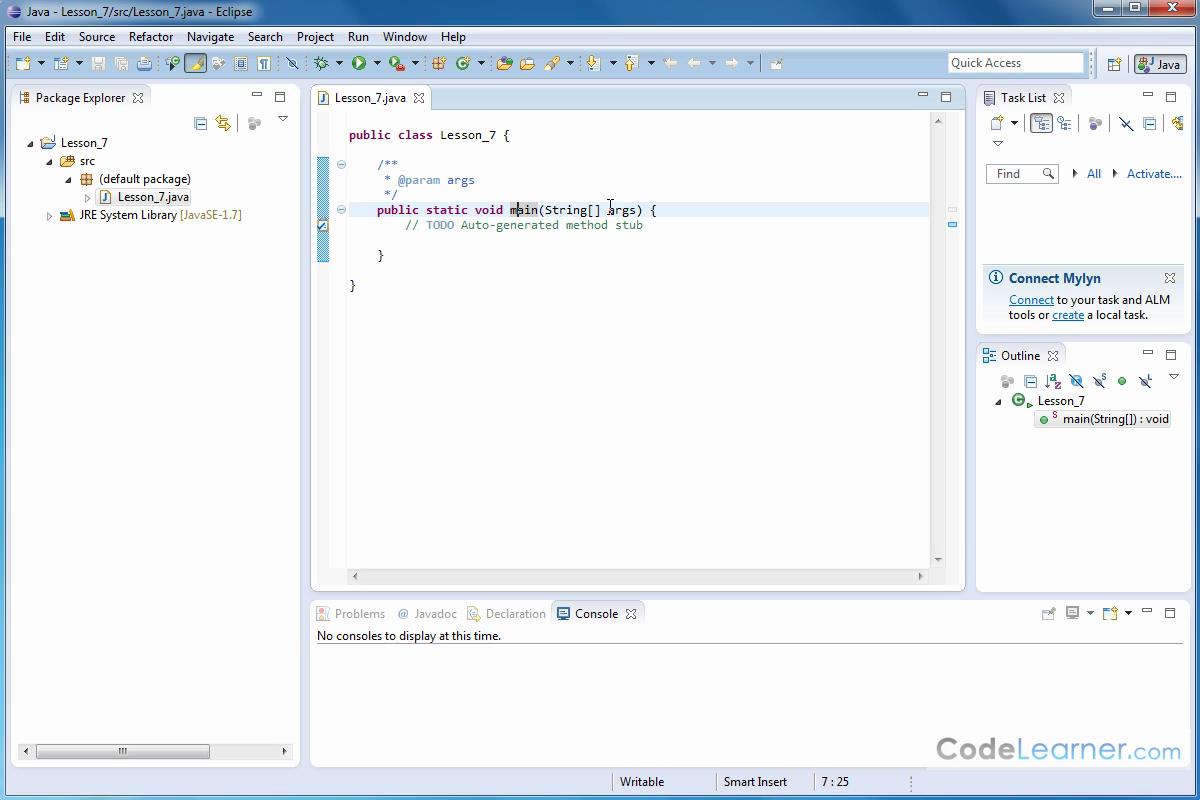The height and width of the screenshot is (800, 1200).
Task: Open Package Explorer view menu arrow
Action: click(x=283, y=119)
